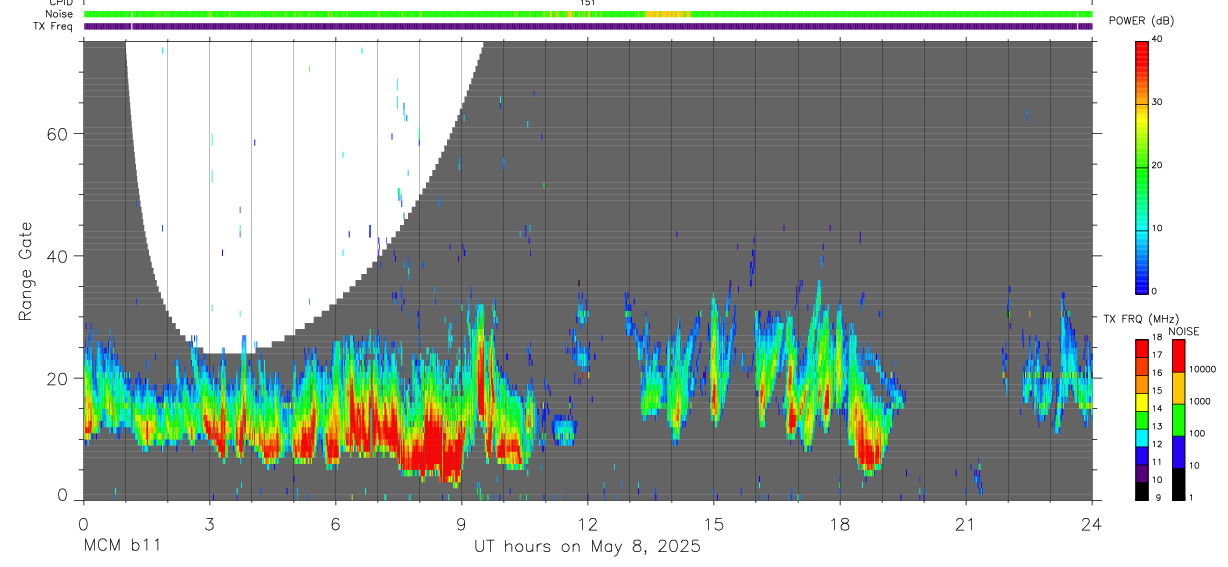Click the purple 10 MHz swatch in the TX FRQ legend

pos(1141,472)
